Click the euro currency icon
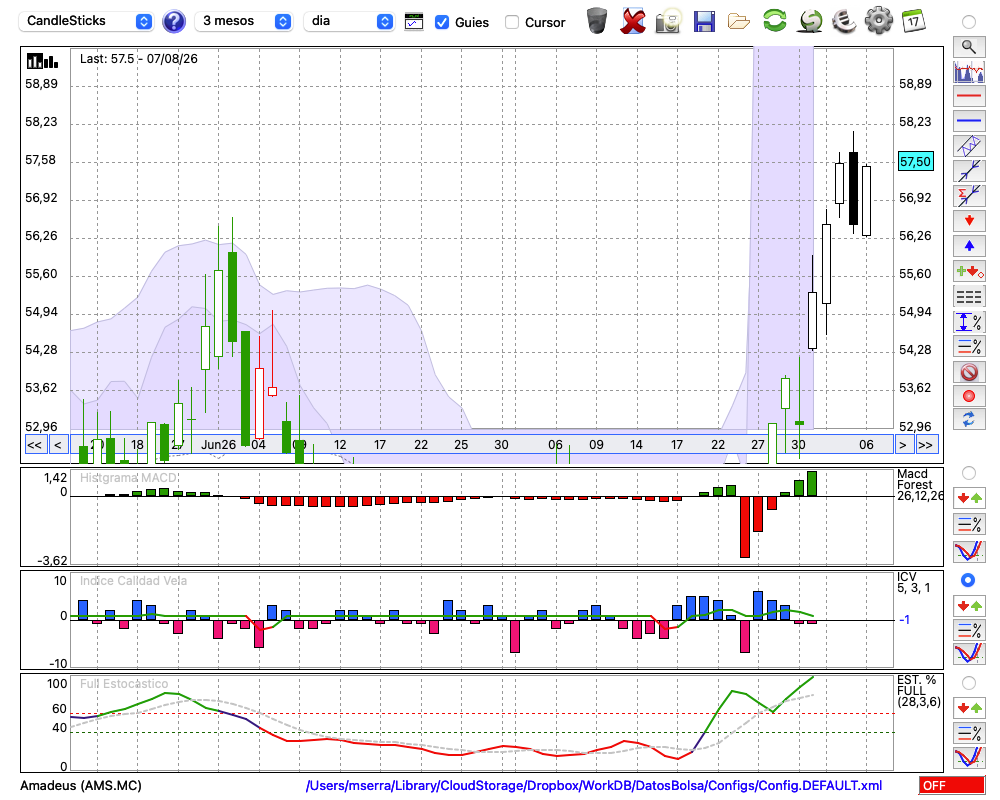1000x800 pixels. [844, 21]
